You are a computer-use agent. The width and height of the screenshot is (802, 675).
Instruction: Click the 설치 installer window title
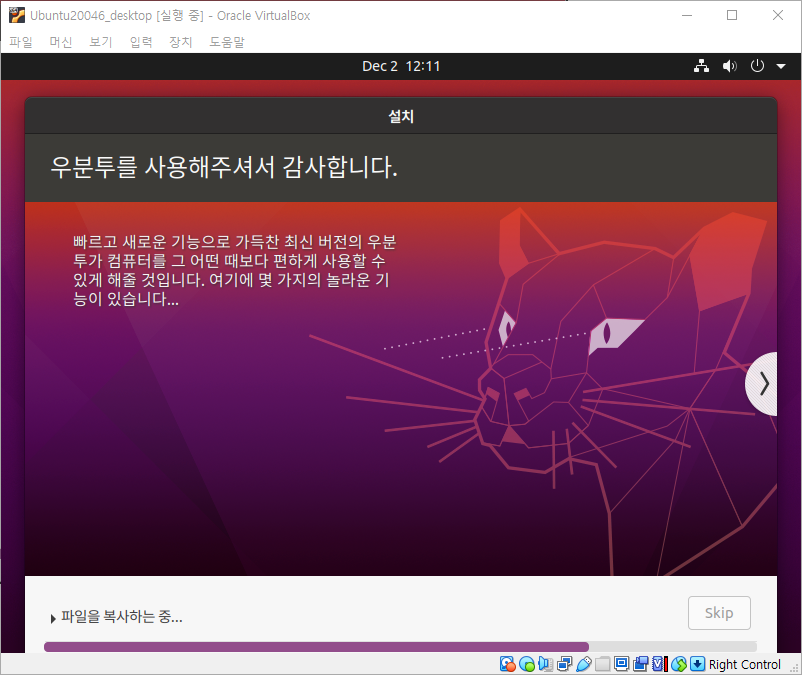click(401, 116)
